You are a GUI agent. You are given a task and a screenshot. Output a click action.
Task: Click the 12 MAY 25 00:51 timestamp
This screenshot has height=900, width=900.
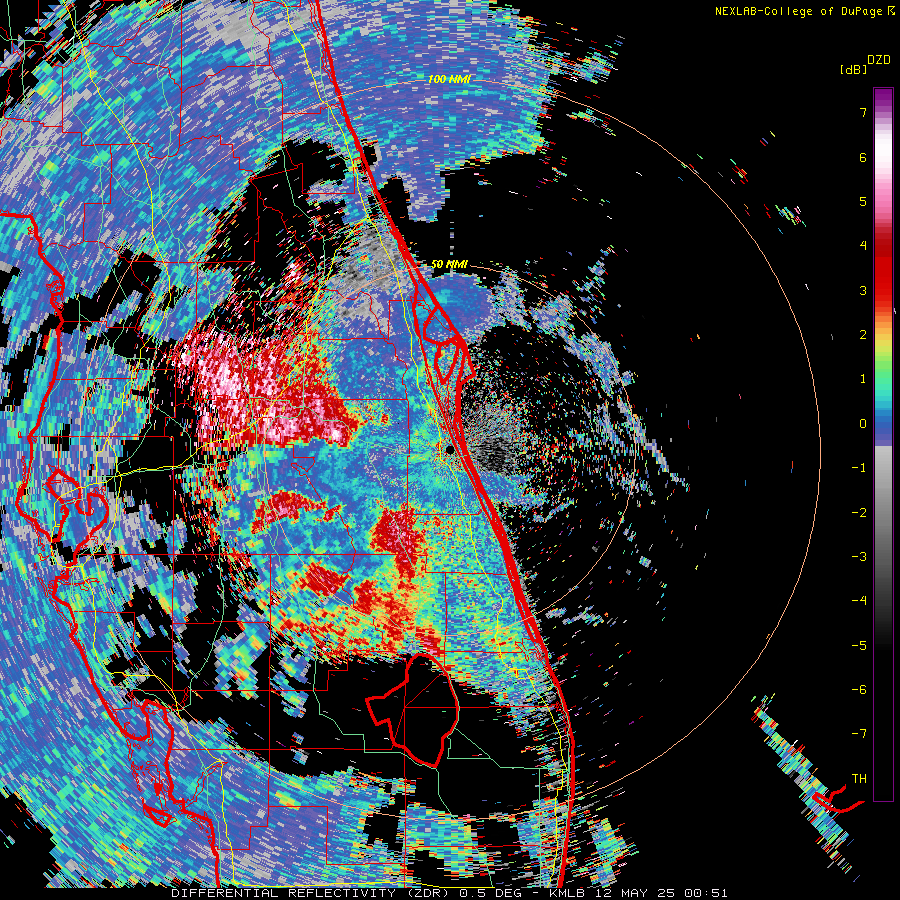coord(663,893)
